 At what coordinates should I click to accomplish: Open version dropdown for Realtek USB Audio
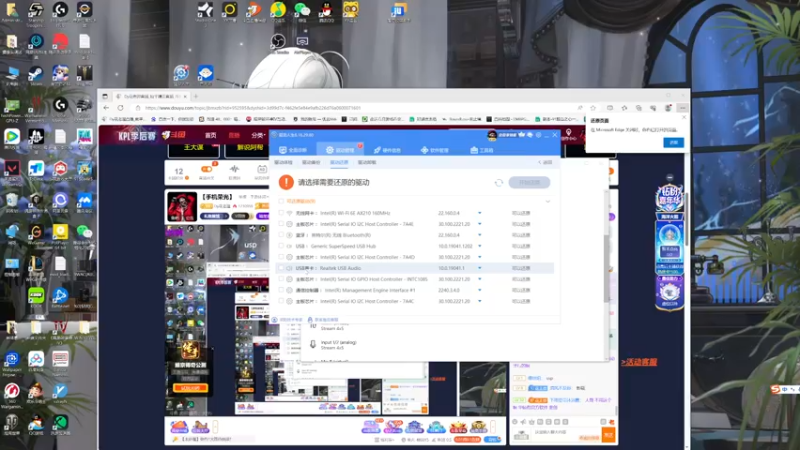[x=480, y=268]
